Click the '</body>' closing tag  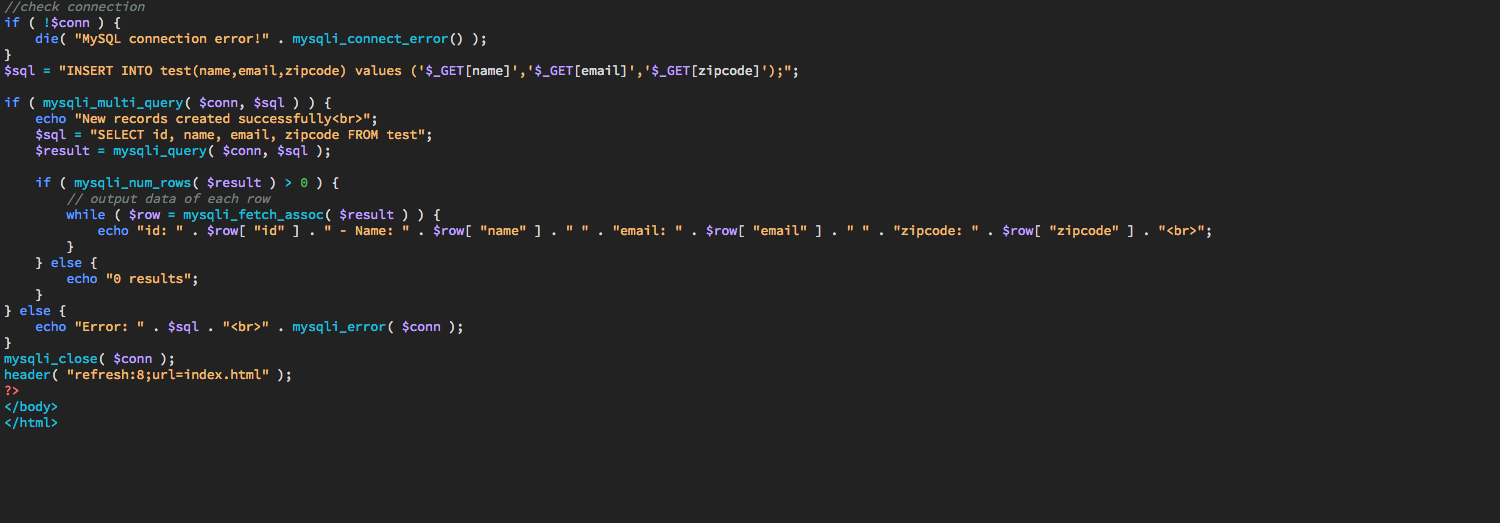click(31, 407)
